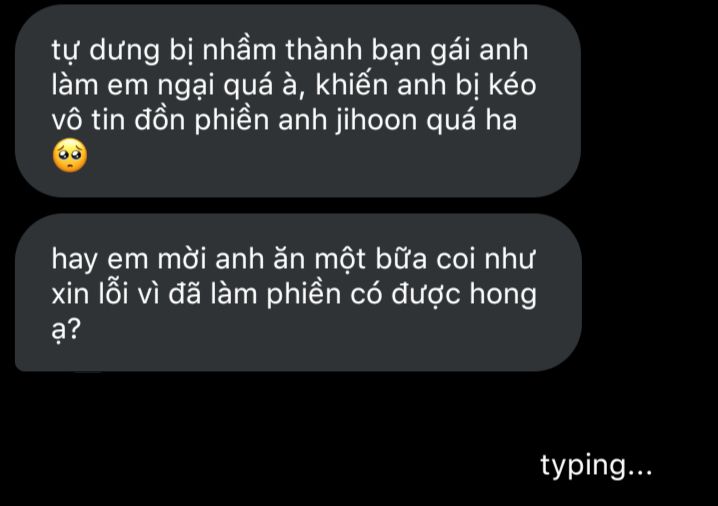718x506 pixels.
Task: Click the name 'jihoon' in the message
Action: (x=377, y=121)
